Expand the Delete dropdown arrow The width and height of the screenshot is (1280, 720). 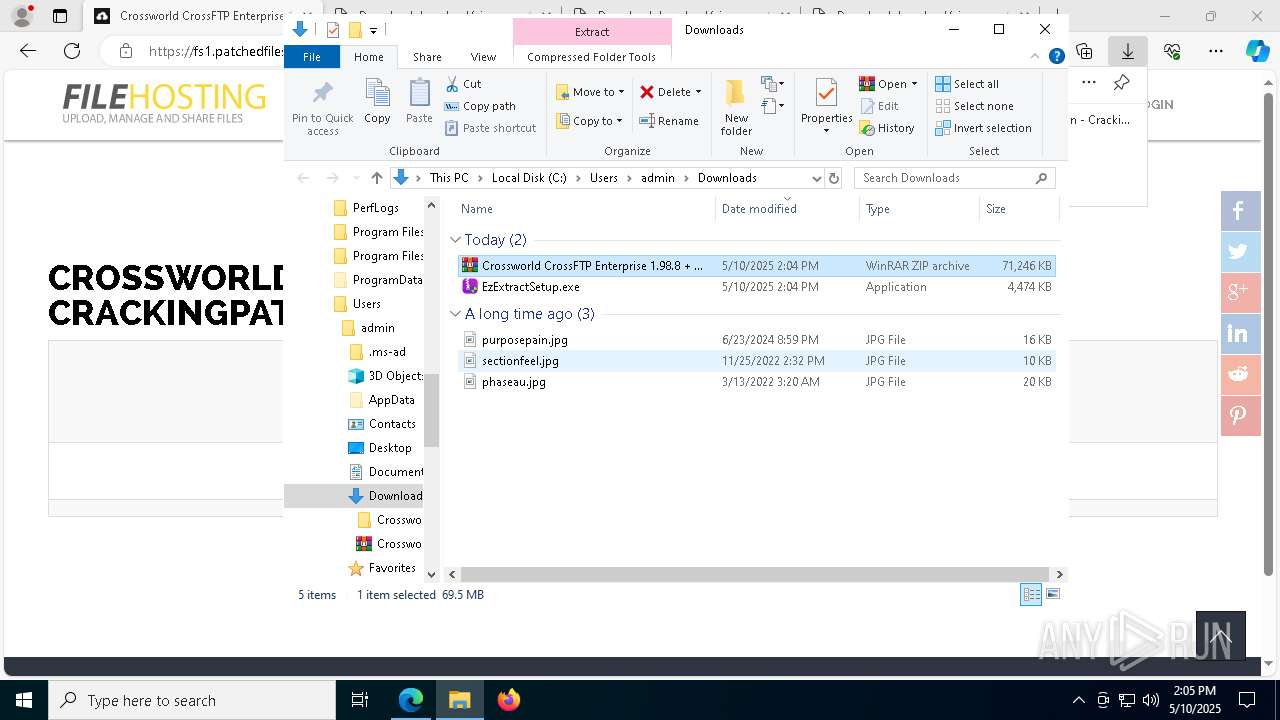click(x=698, y=92)
